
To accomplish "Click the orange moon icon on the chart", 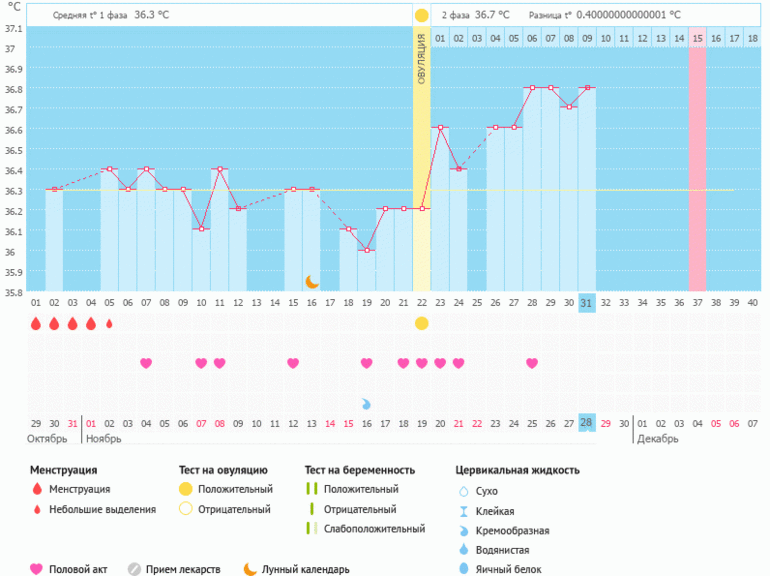I will coord(312,282).
